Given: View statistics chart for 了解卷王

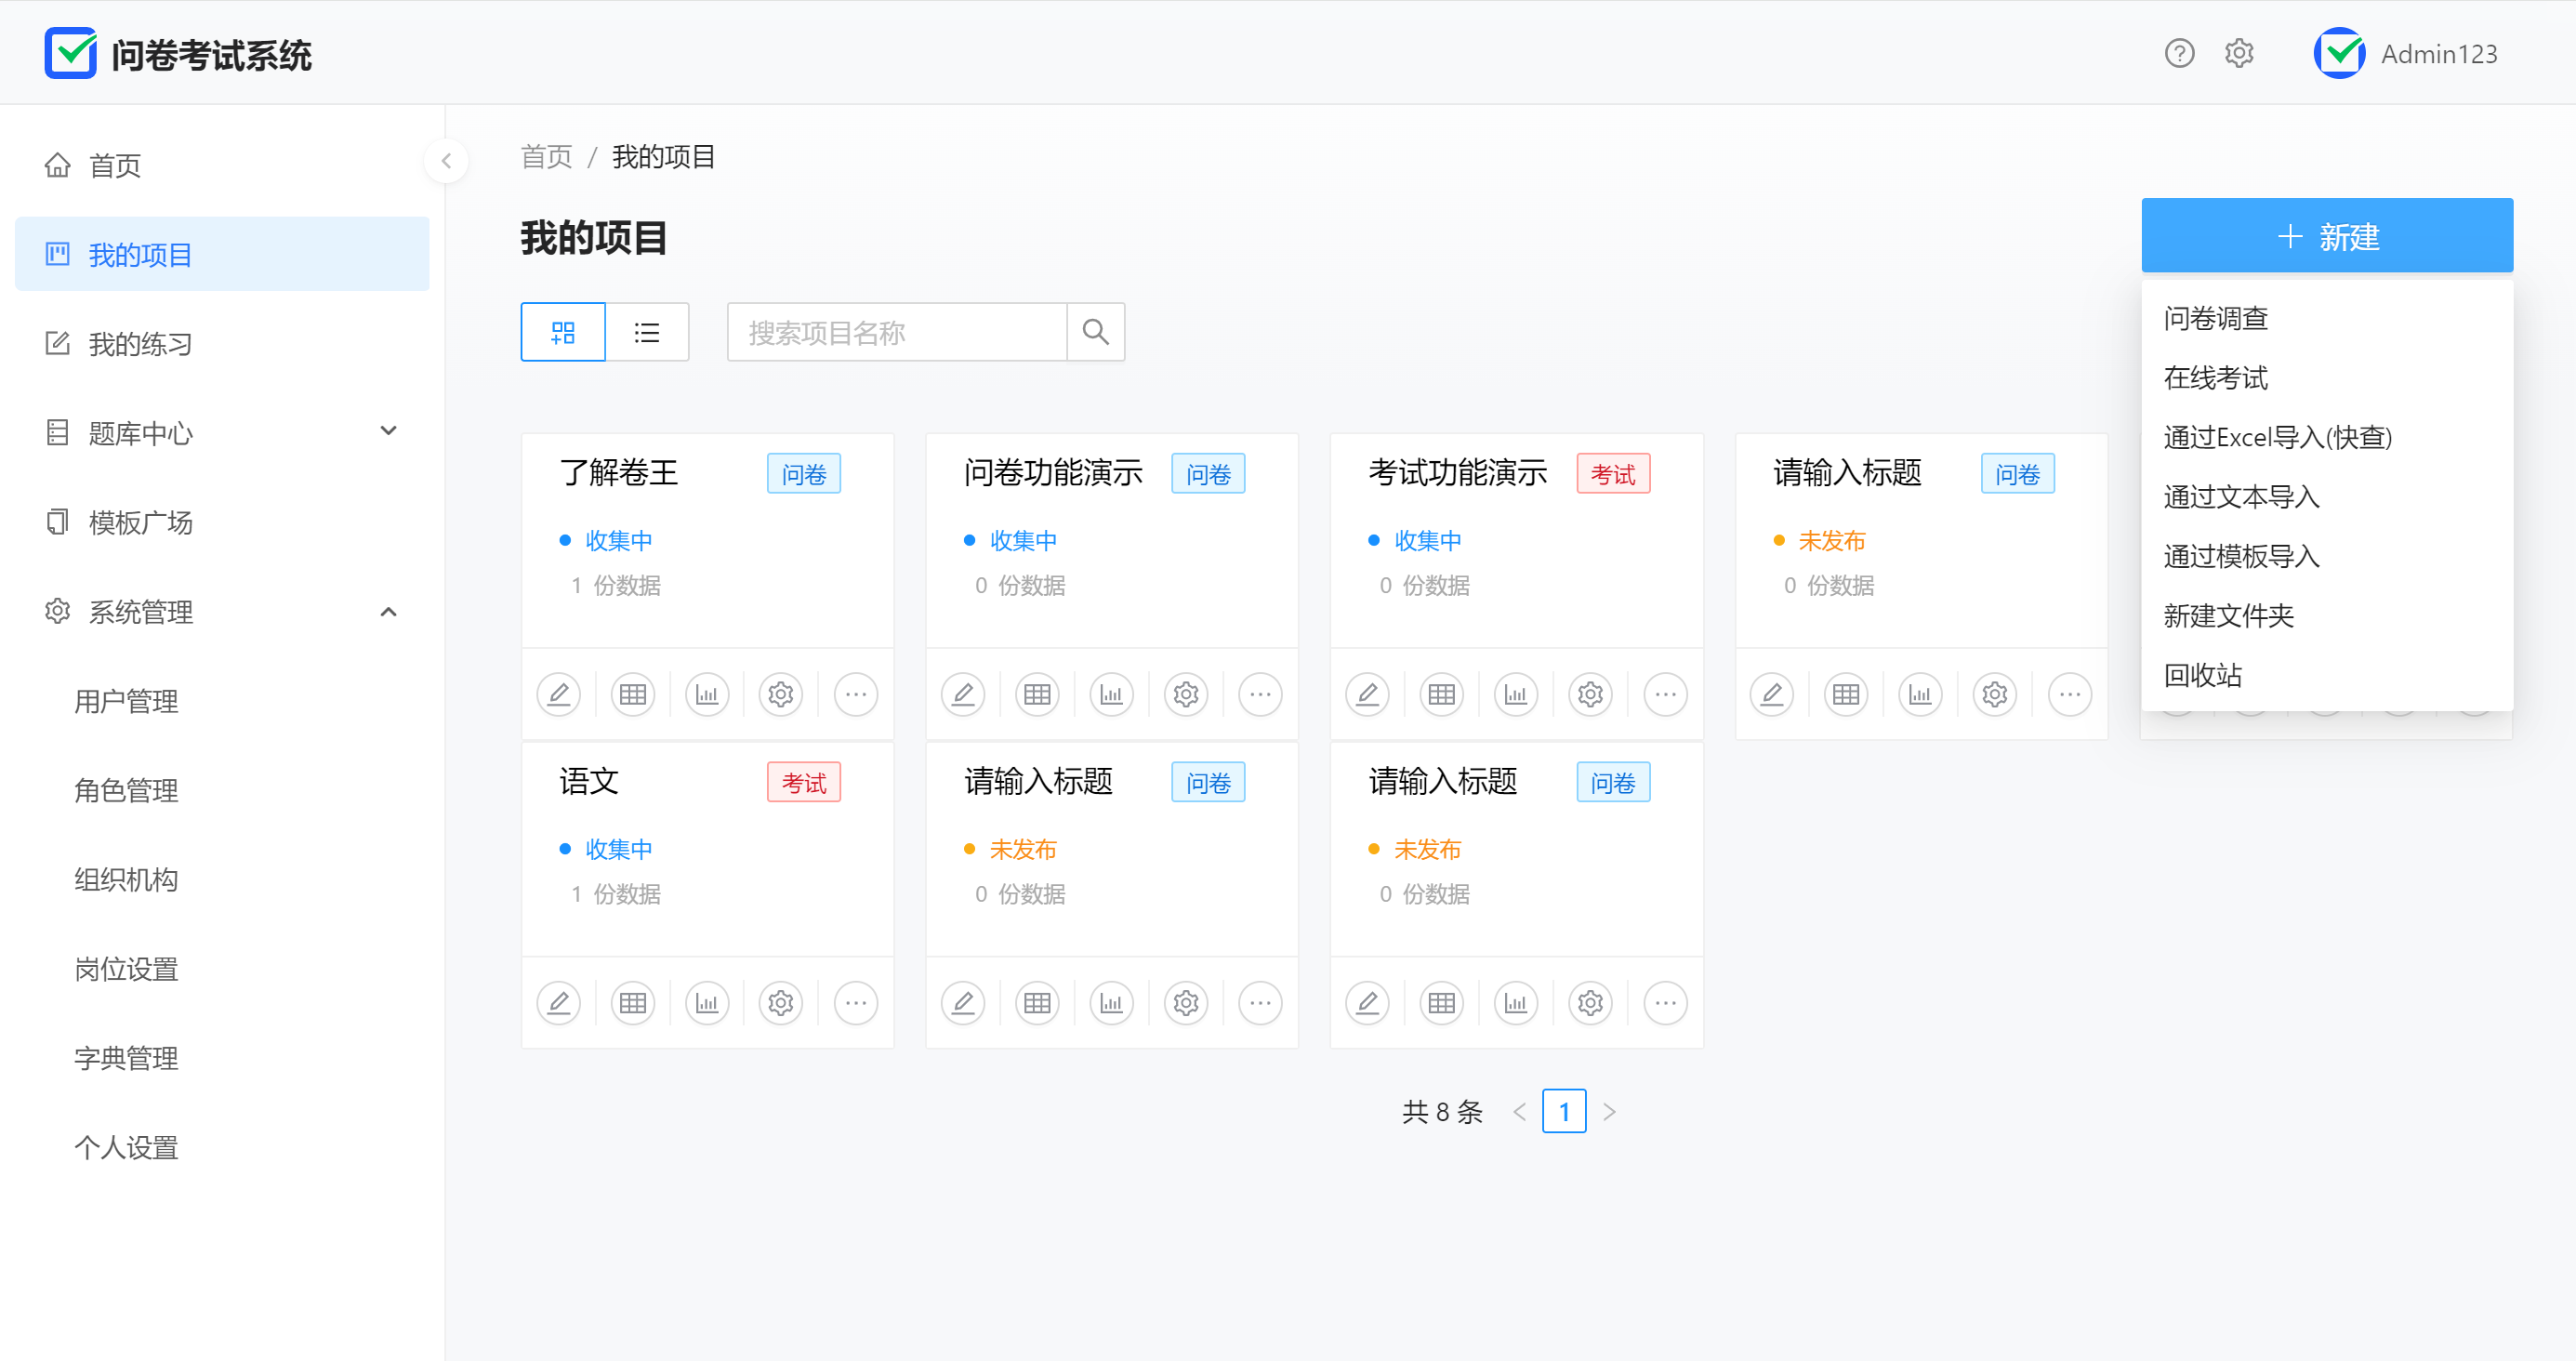Looking at the screenshot, I should tap(707, 694).
